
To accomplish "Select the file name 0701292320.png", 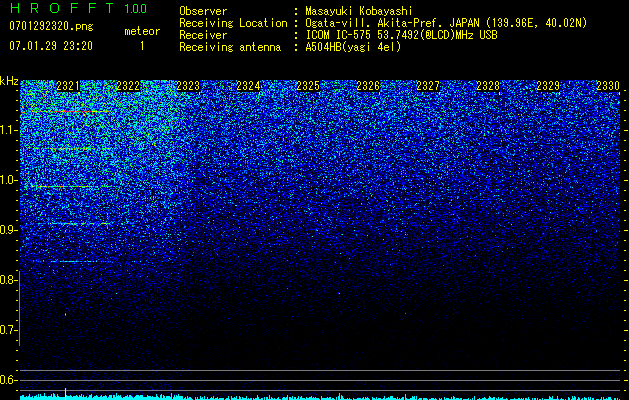I will 51,26.
